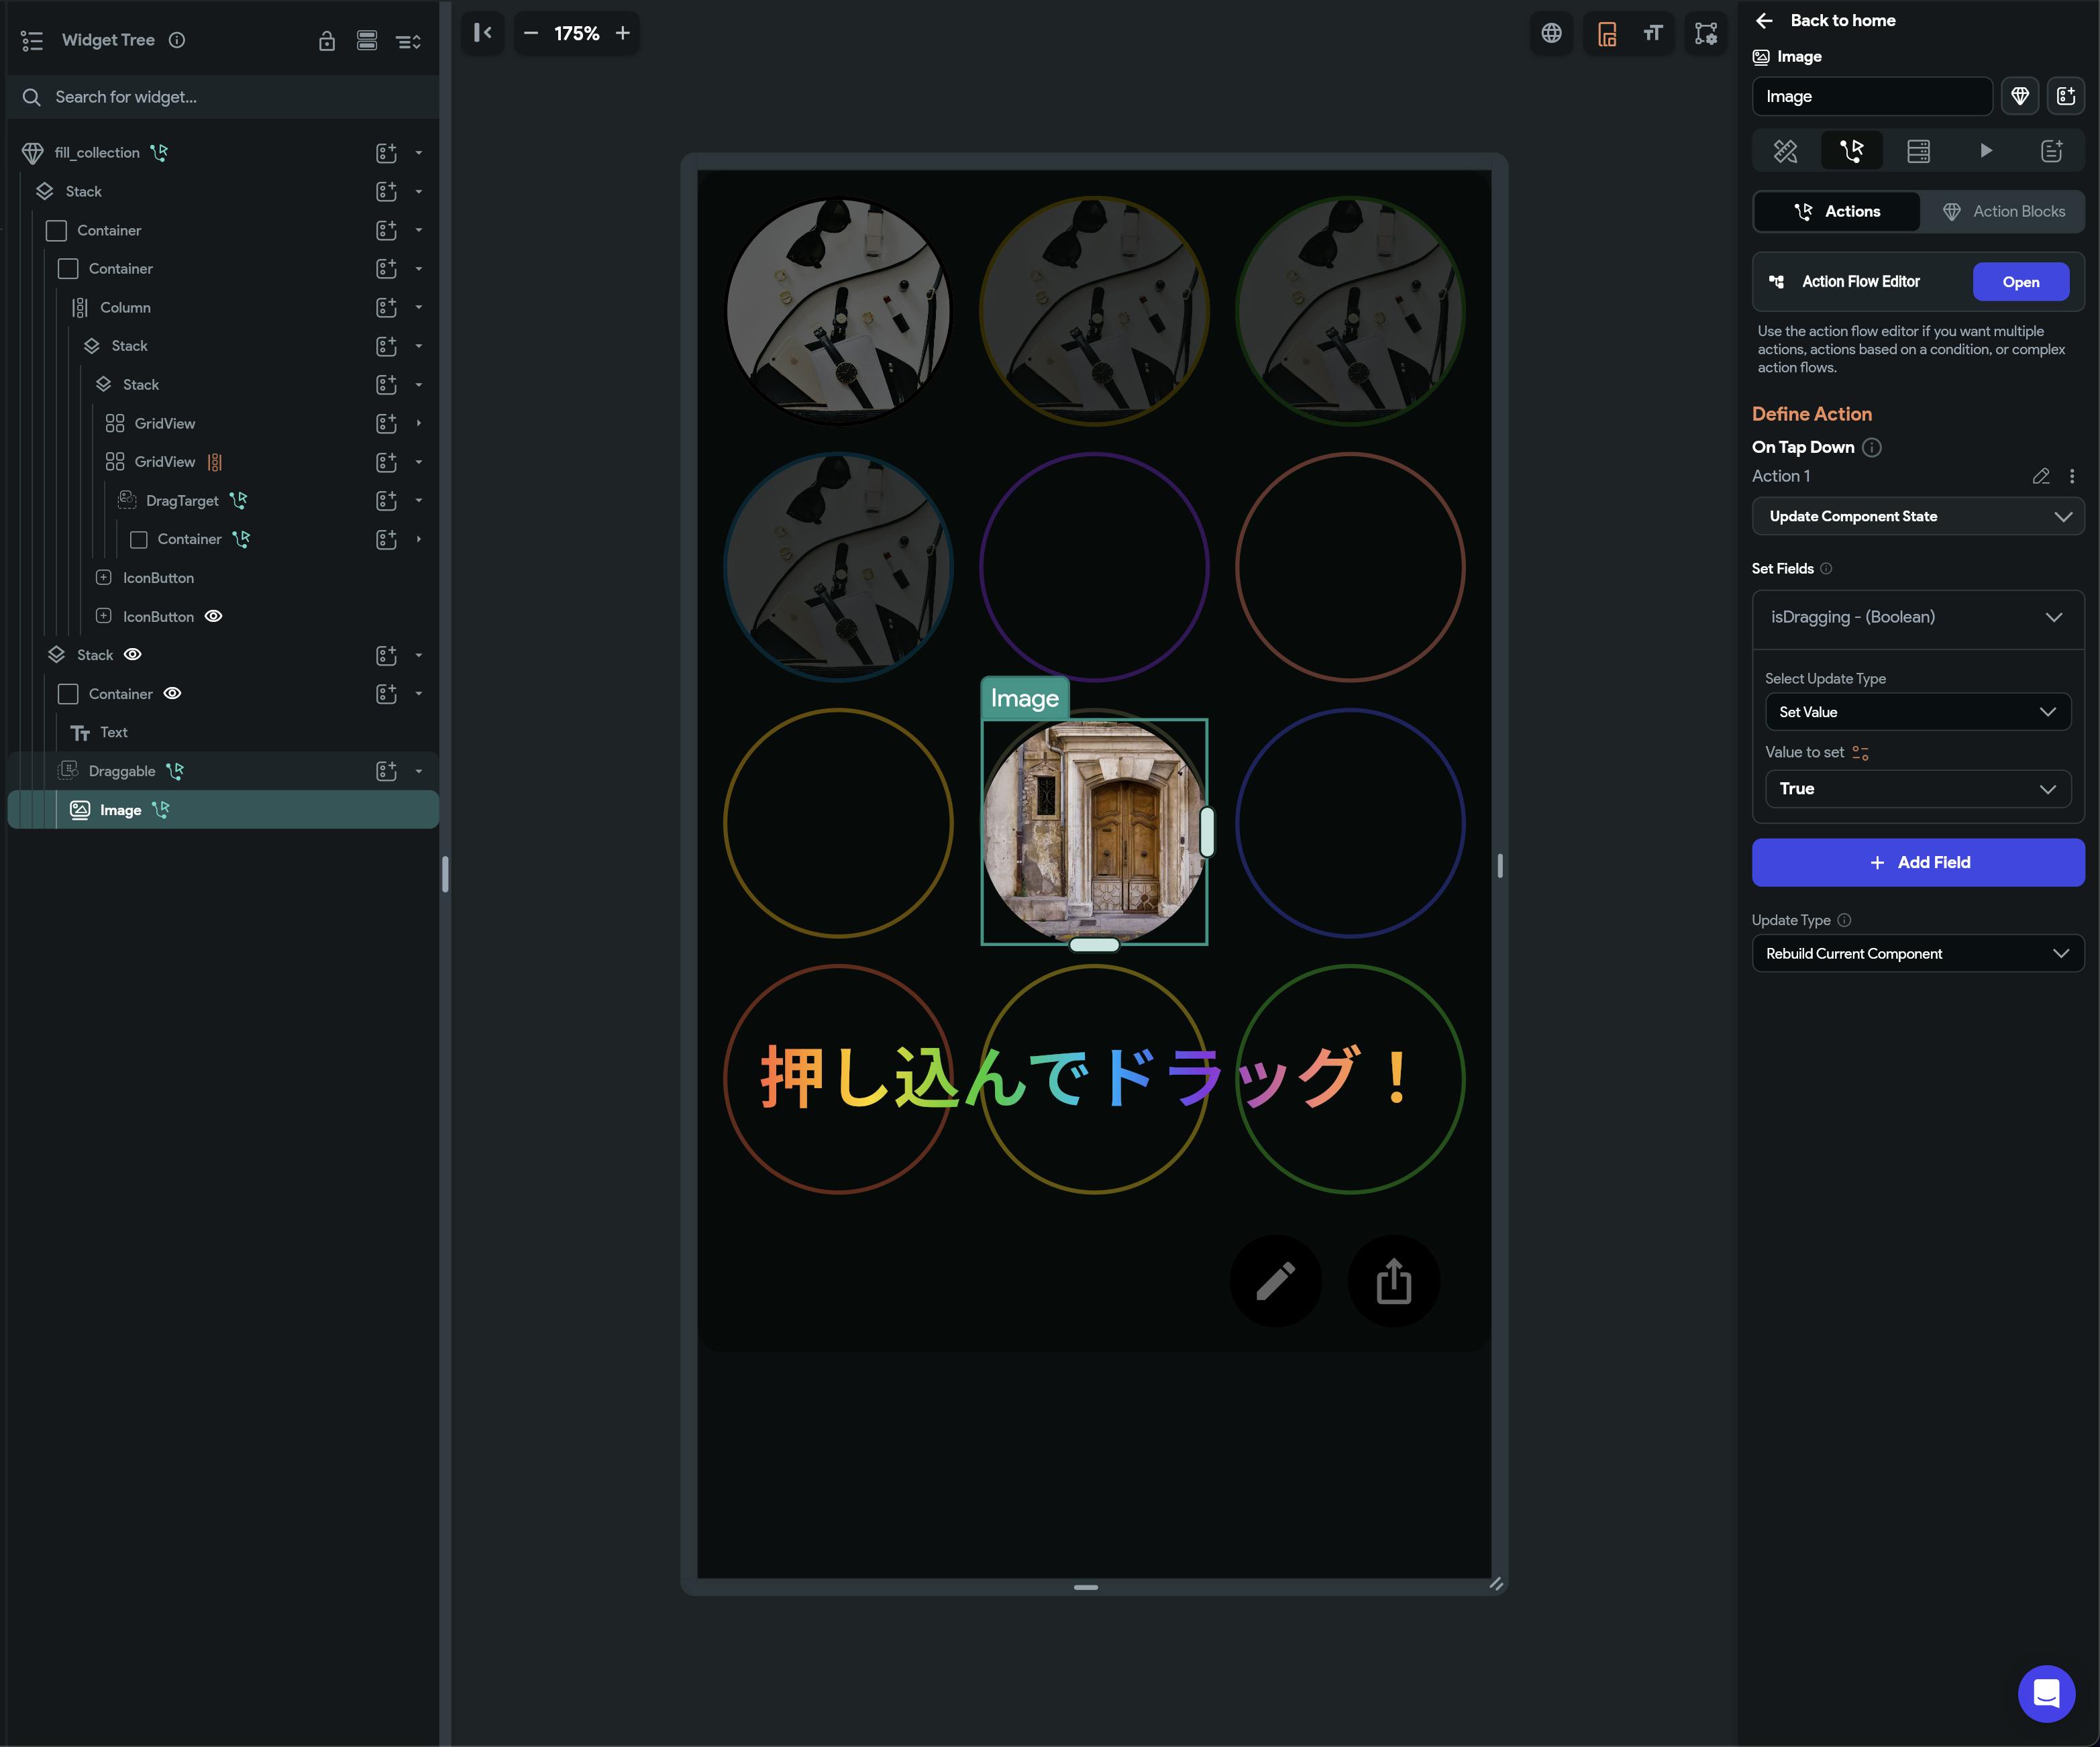Click the Add Field button

coord(1917,862)
